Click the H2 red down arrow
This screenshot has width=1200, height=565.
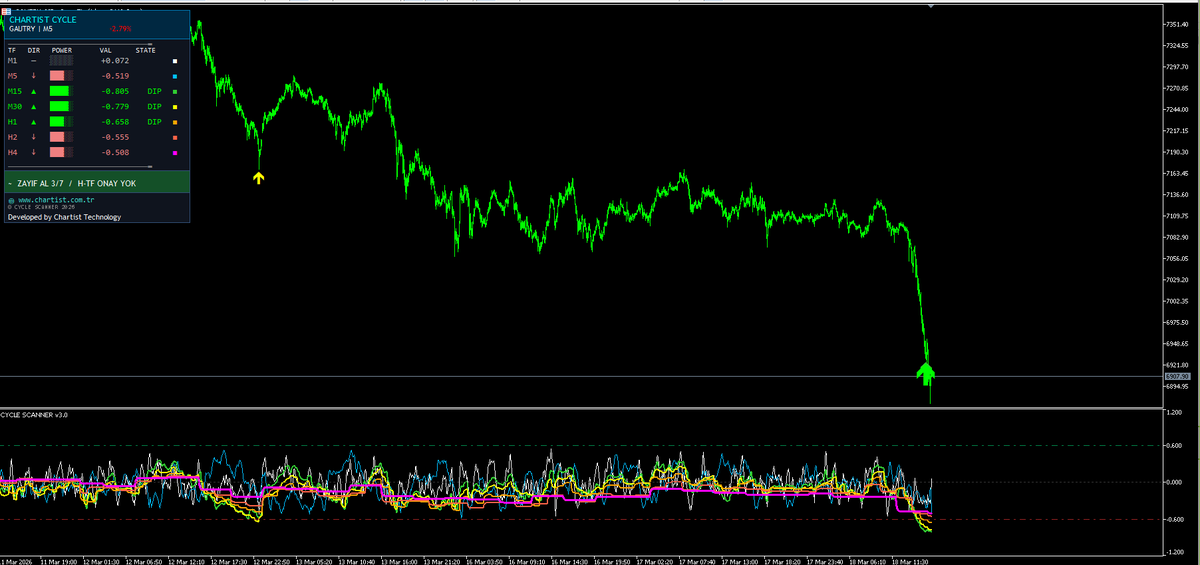[x=34, y=137]
